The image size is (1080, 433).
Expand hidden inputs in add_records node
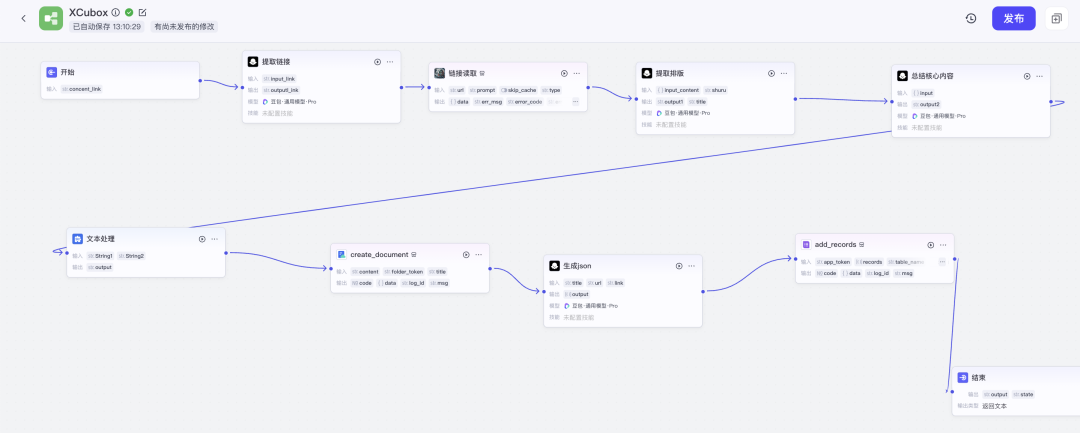click(942, 262)
